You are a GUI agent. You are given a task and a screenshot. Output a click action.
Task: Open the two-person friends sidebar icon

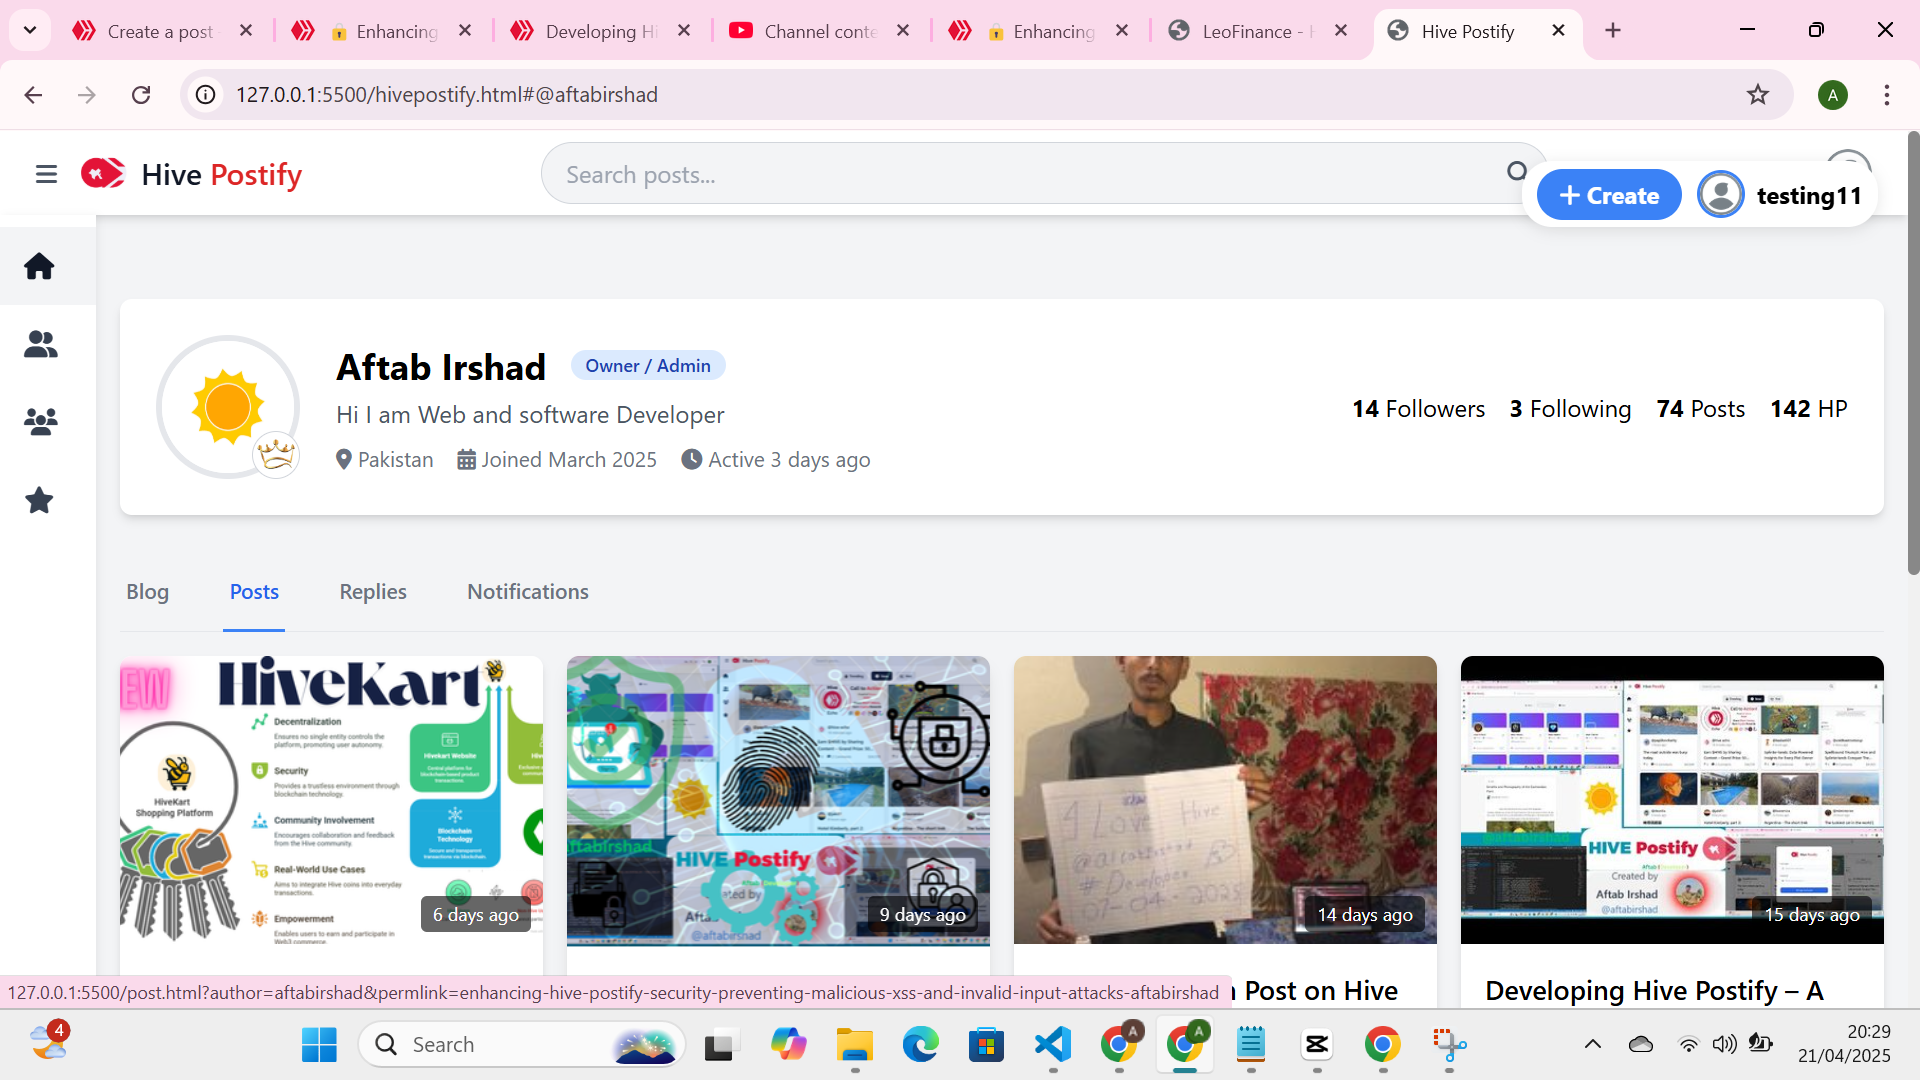click(x=40, y=344)
